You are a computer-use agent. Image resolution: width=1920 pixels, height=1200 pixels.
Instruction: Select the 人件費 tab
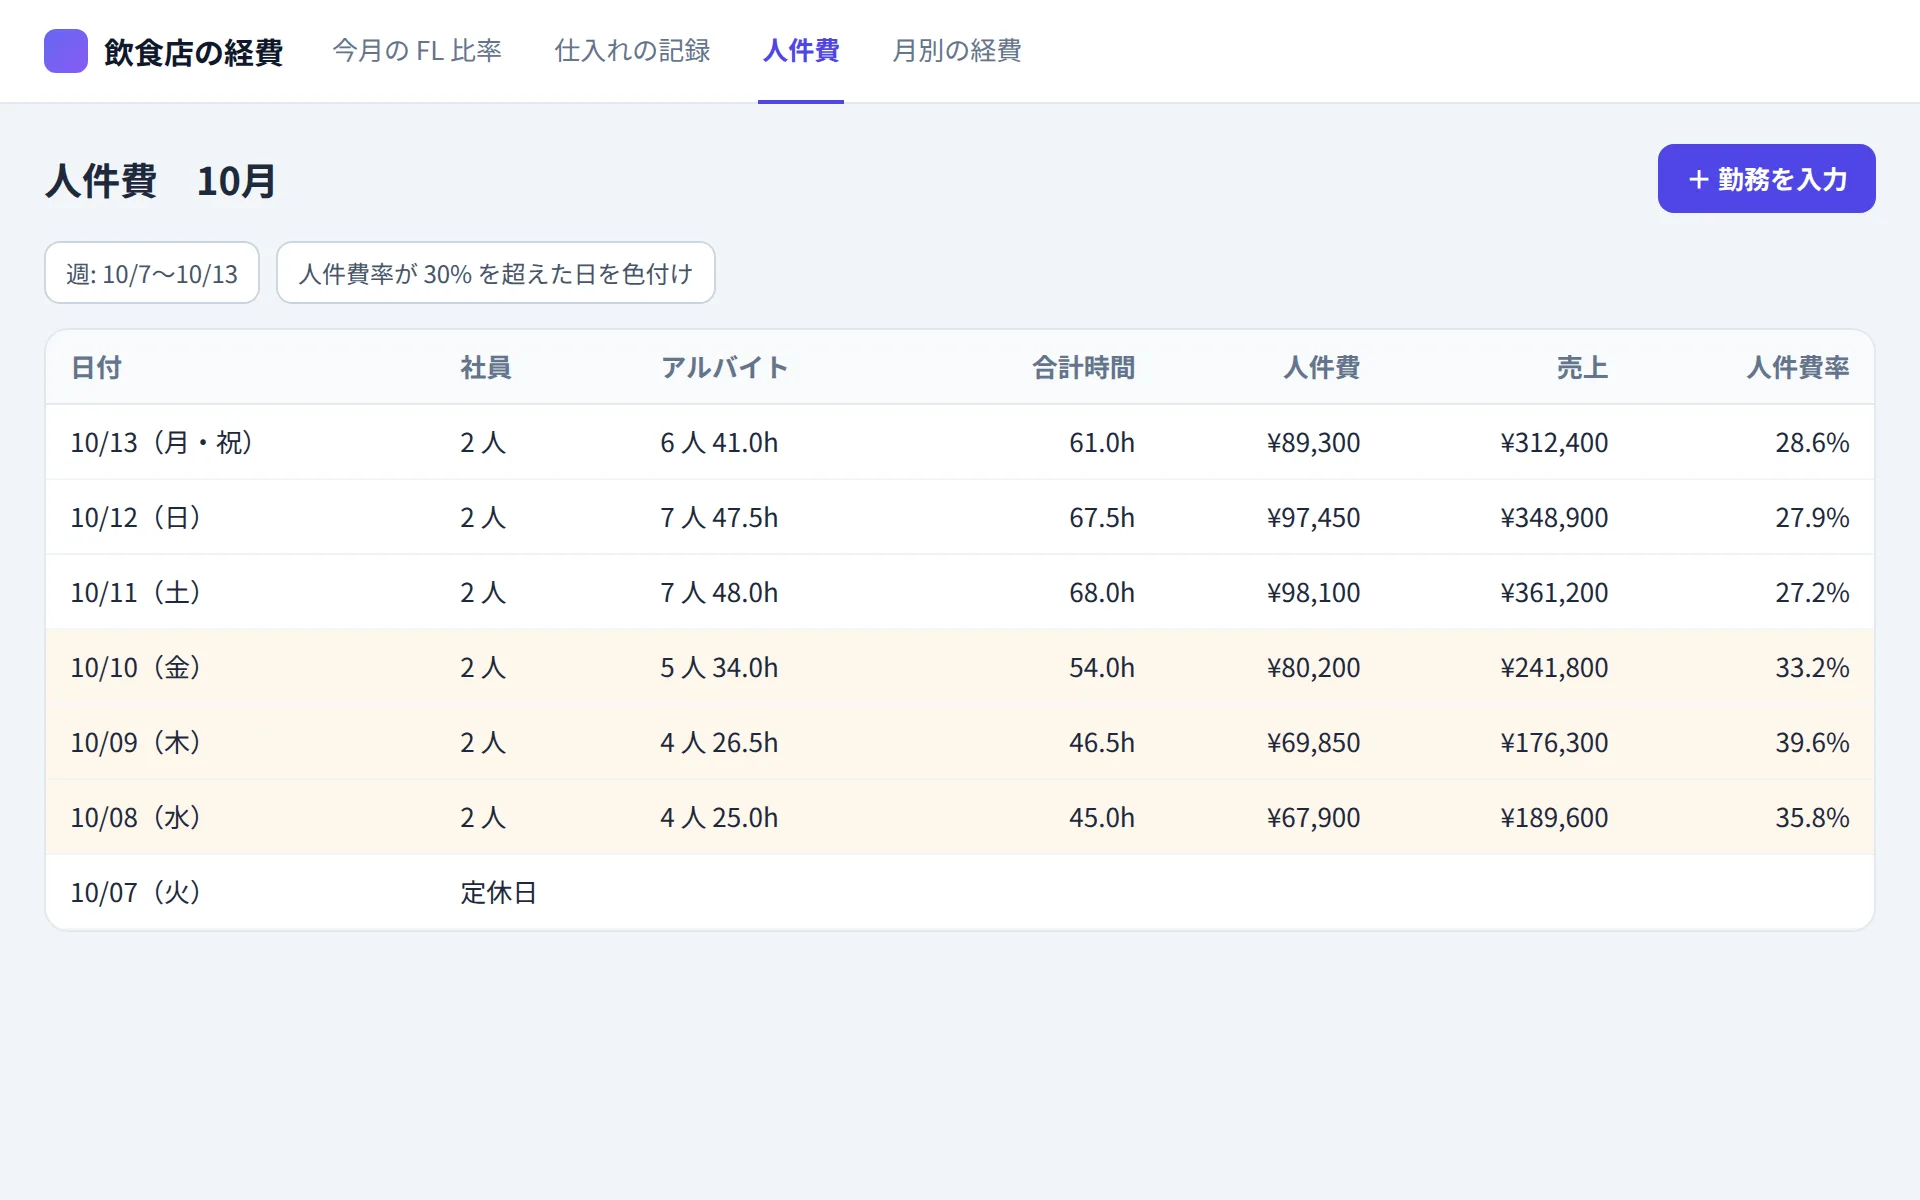(x=801, y=51)
